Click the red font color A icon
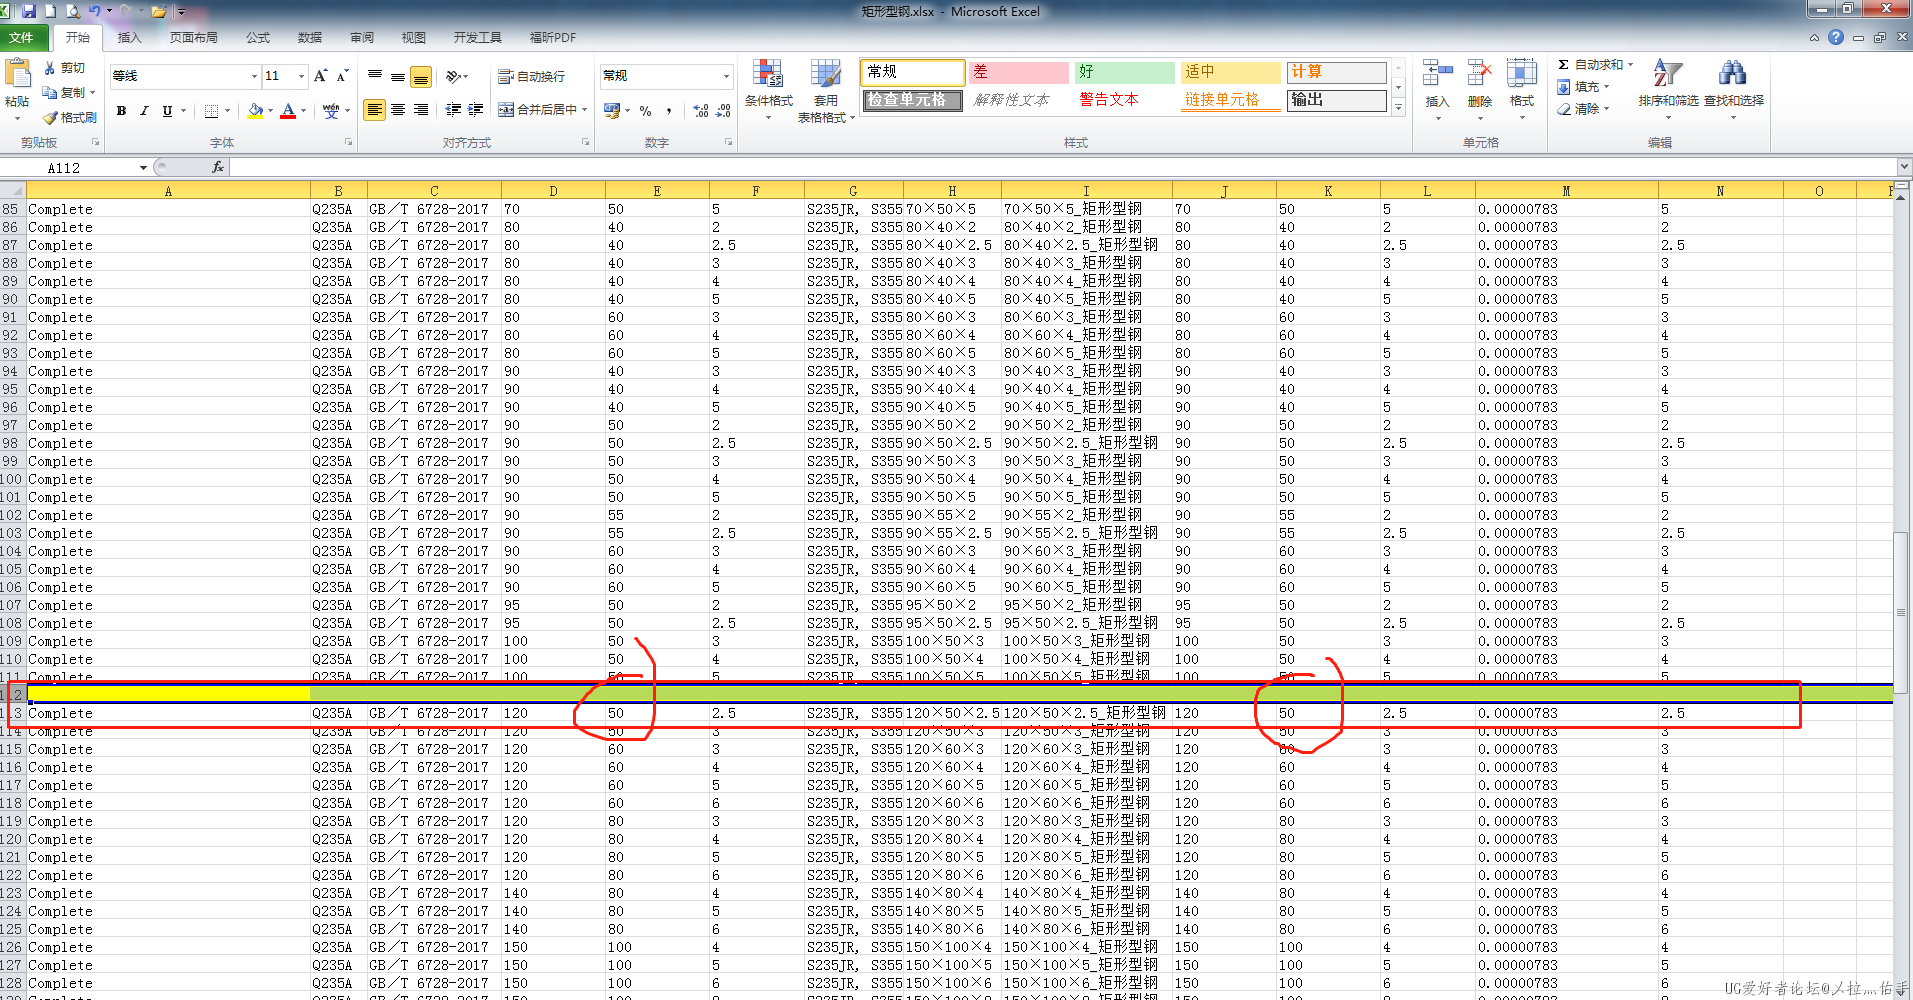 coord(288,111)
